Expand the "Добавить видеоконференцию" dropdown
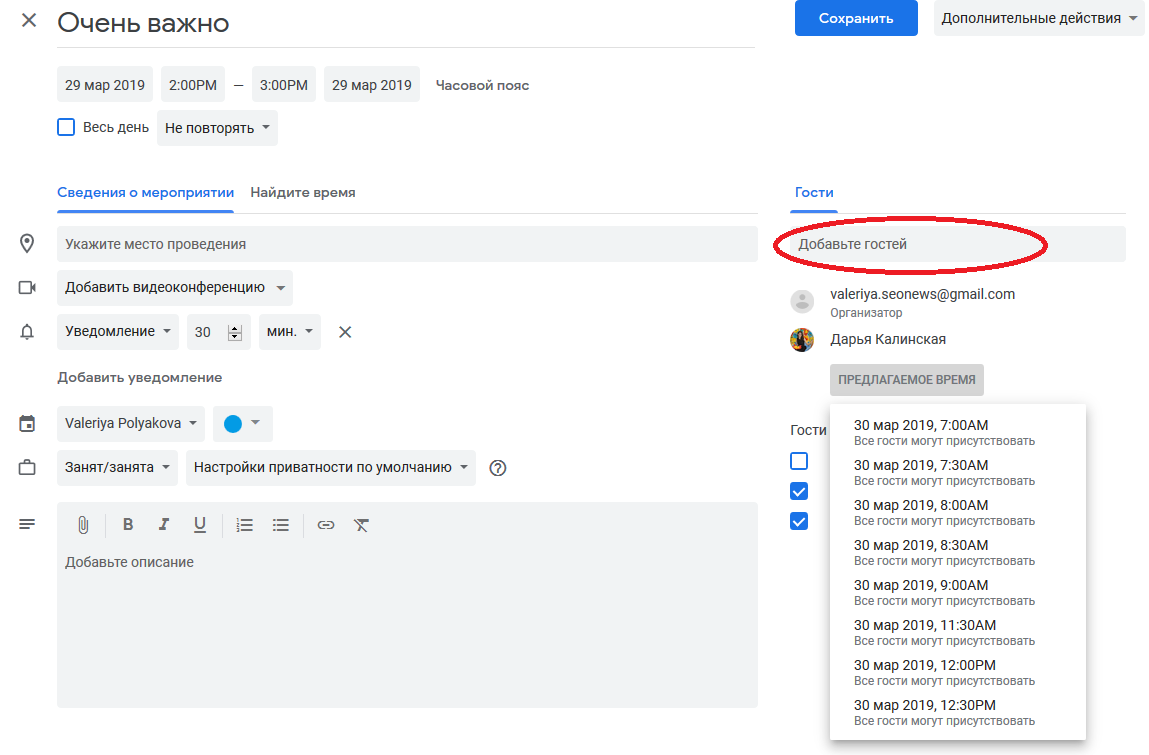 175,288
